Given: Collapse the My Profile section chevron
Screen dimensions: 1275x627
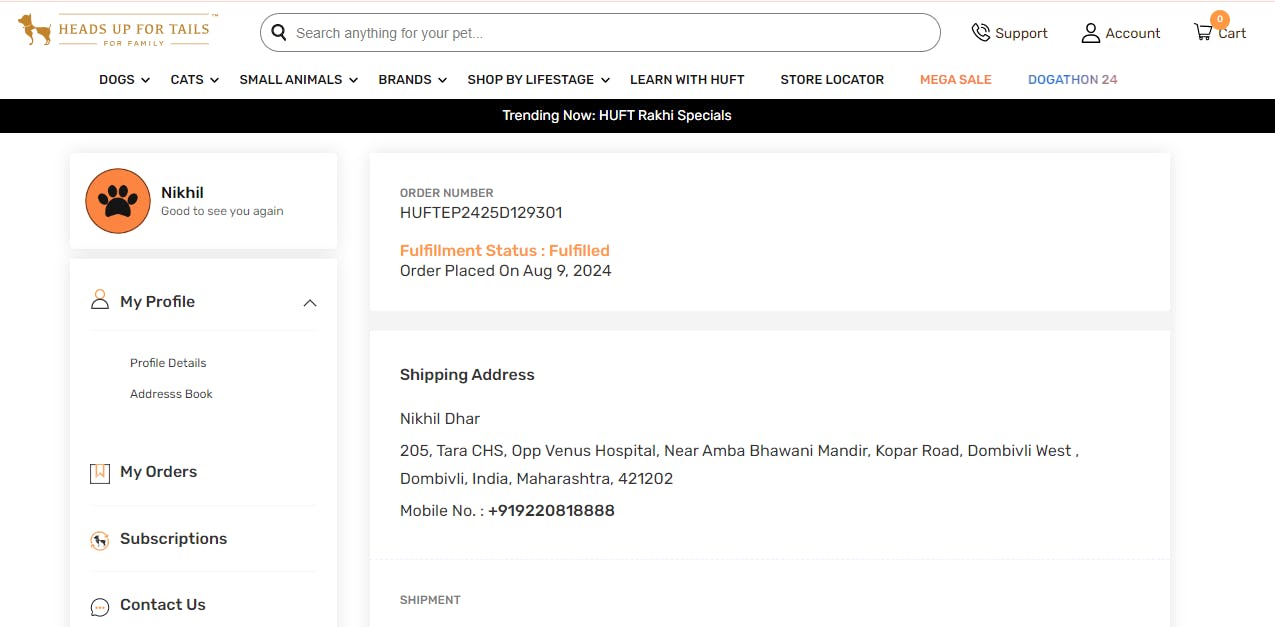Looking at the screenshot, I should pyautogui.click(x=310, y=303).
